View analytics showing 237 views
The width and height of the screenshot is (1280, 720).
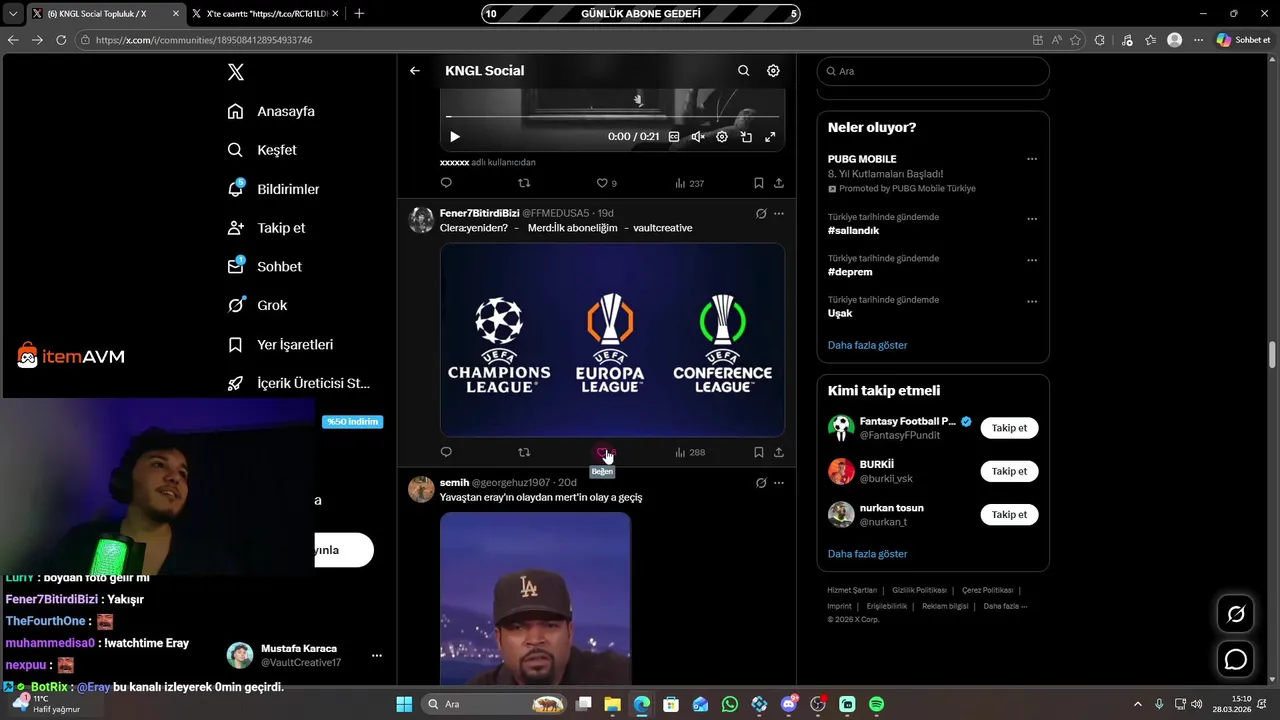click(x=690, y=183)
